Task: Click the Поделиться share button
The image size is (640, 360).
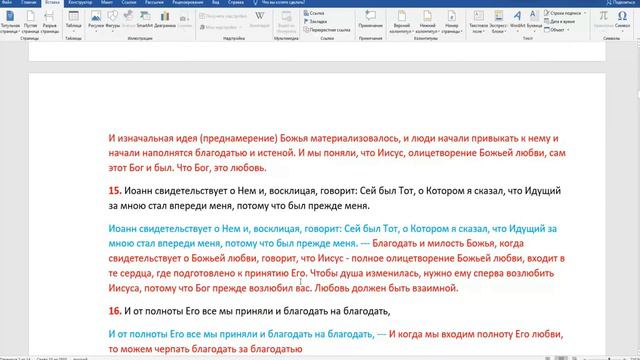Action: [x=621, y=2]
